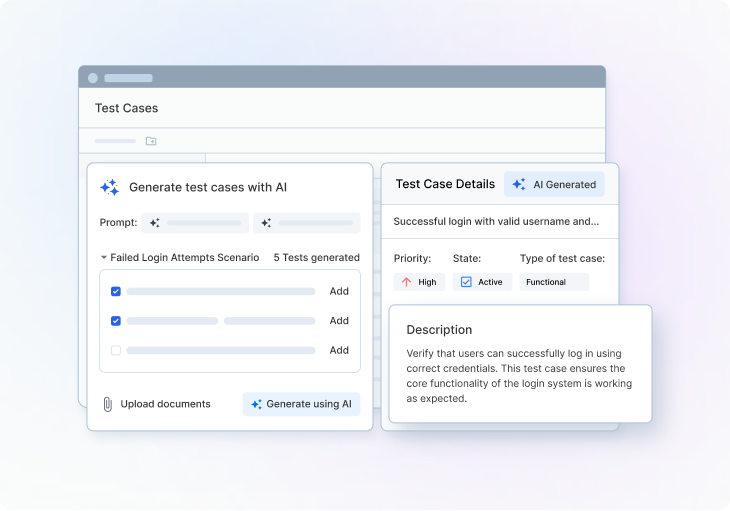Uncheck the second generated test case checkbox
The width and height of the screenshot is (730, 511).
(116, 321)
